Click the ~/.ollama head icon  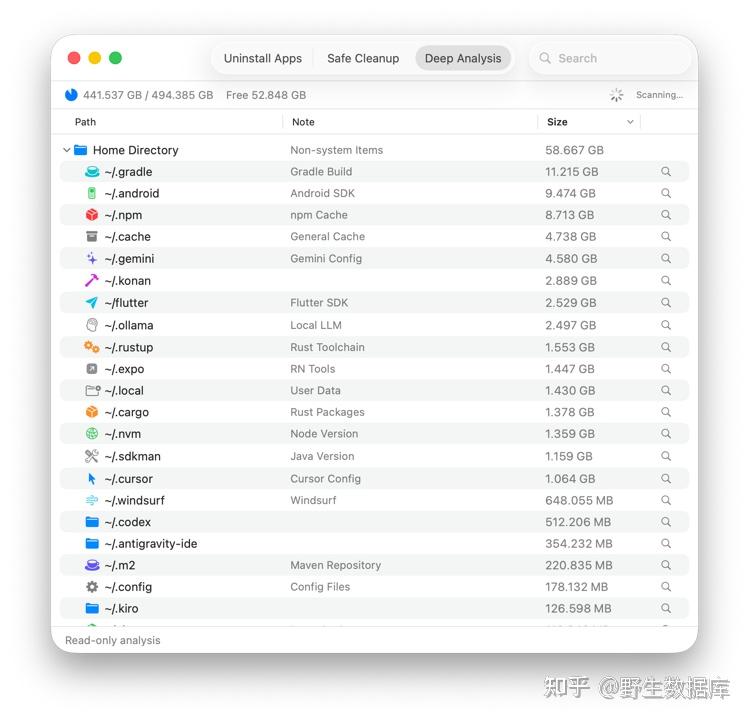tap(92, 324)
